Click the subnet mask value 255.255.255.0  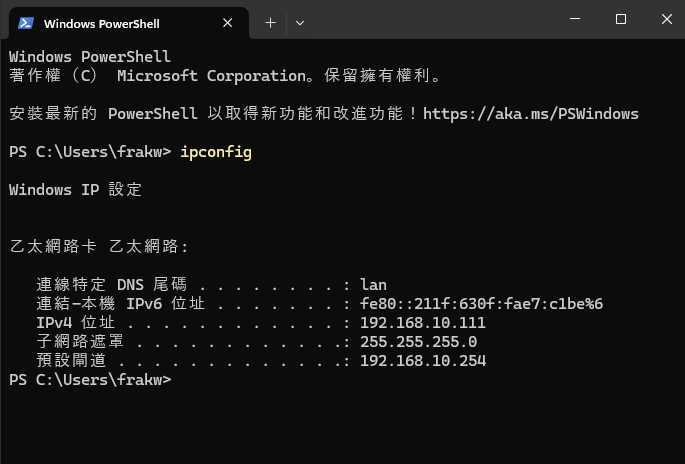418,342
